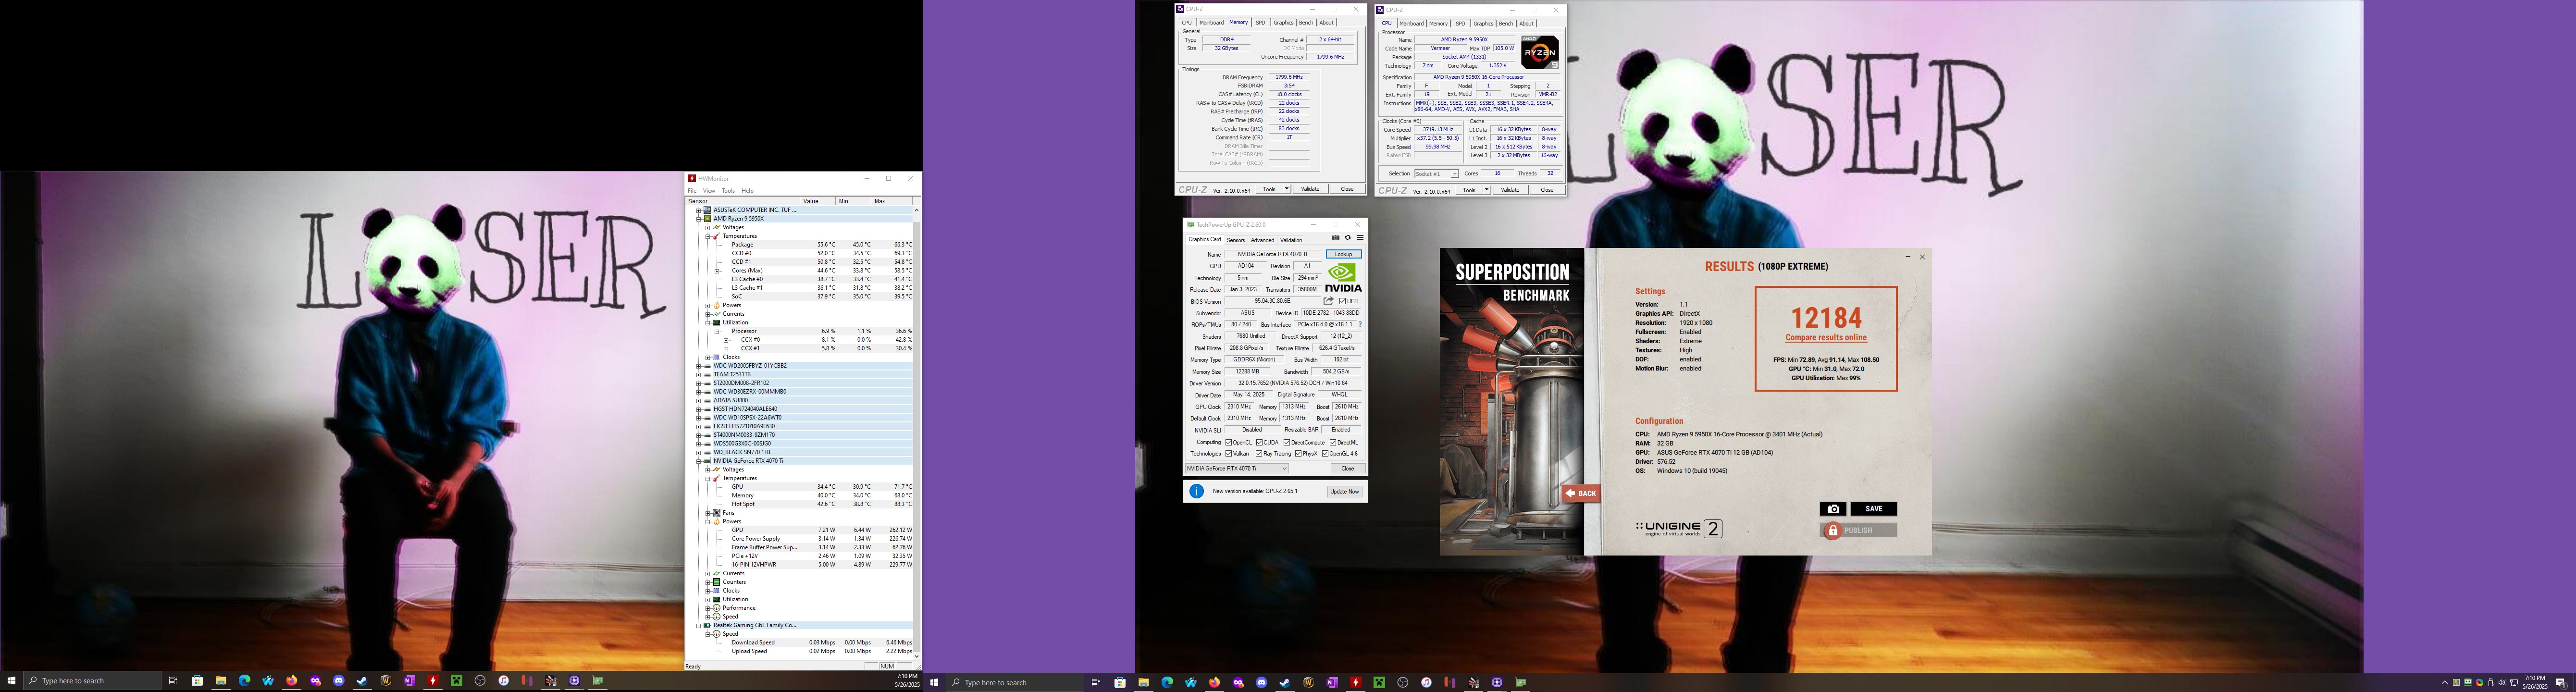Toggle Ray Tracing checkbox in GPU-Z
Screen dimensions: 2576x692
[1258, 454]
